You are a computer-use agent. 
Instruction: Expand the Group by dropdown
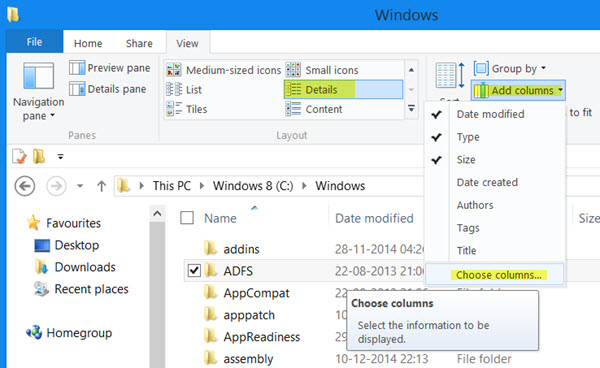coord(510,69)
